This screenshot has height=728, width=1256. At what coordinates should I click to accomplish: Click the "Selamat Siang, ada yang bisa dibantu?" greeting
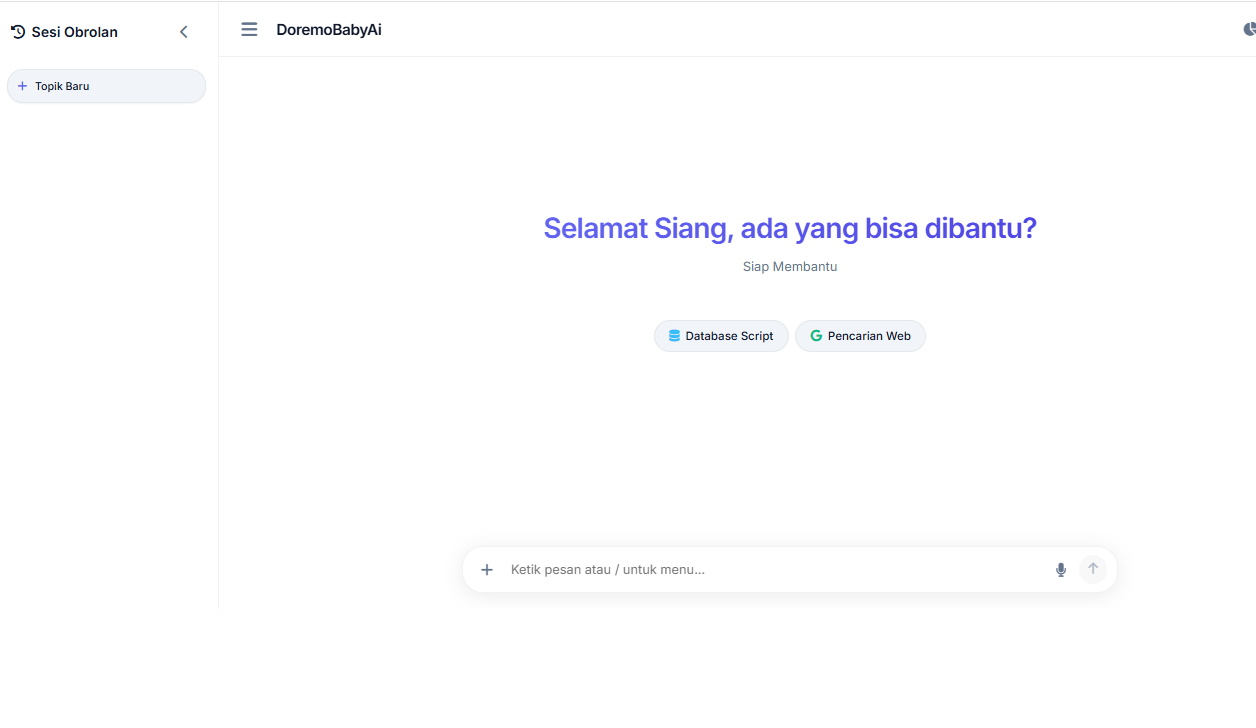tap(790, 228)
